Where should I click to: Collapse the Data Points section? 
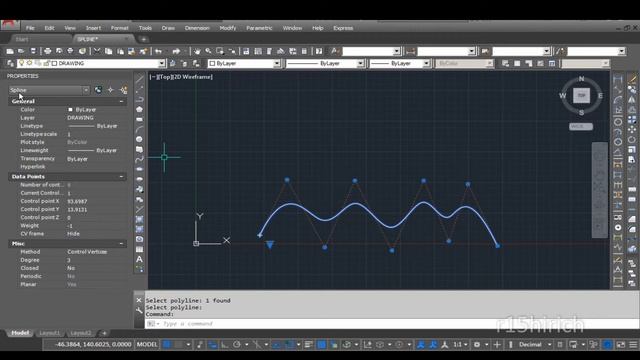click(121, 176)
